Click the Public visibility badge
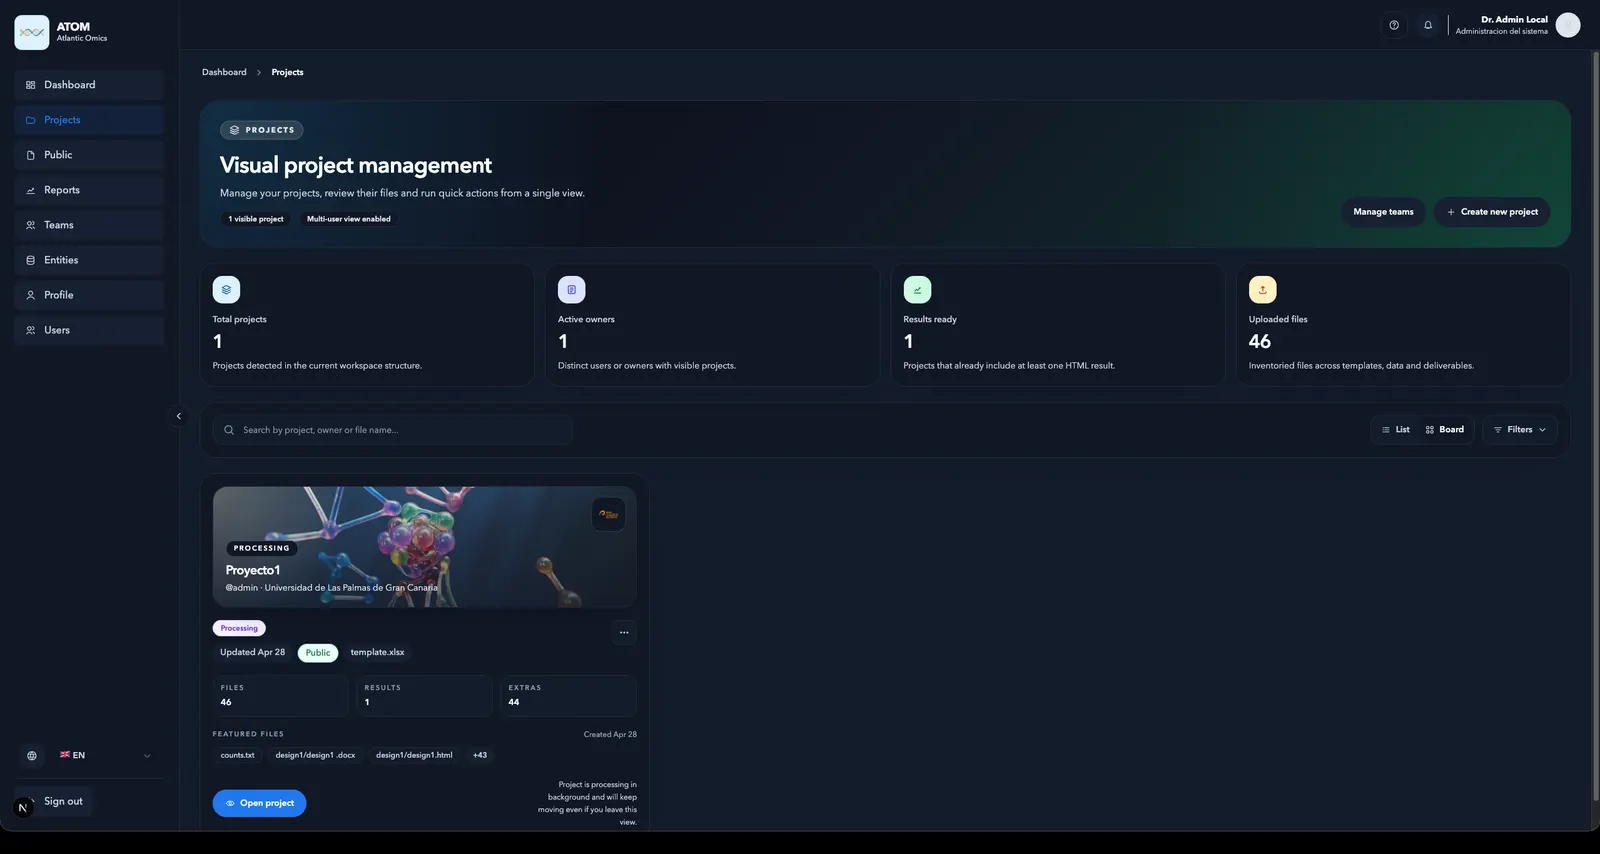 (x=318, y=653)
